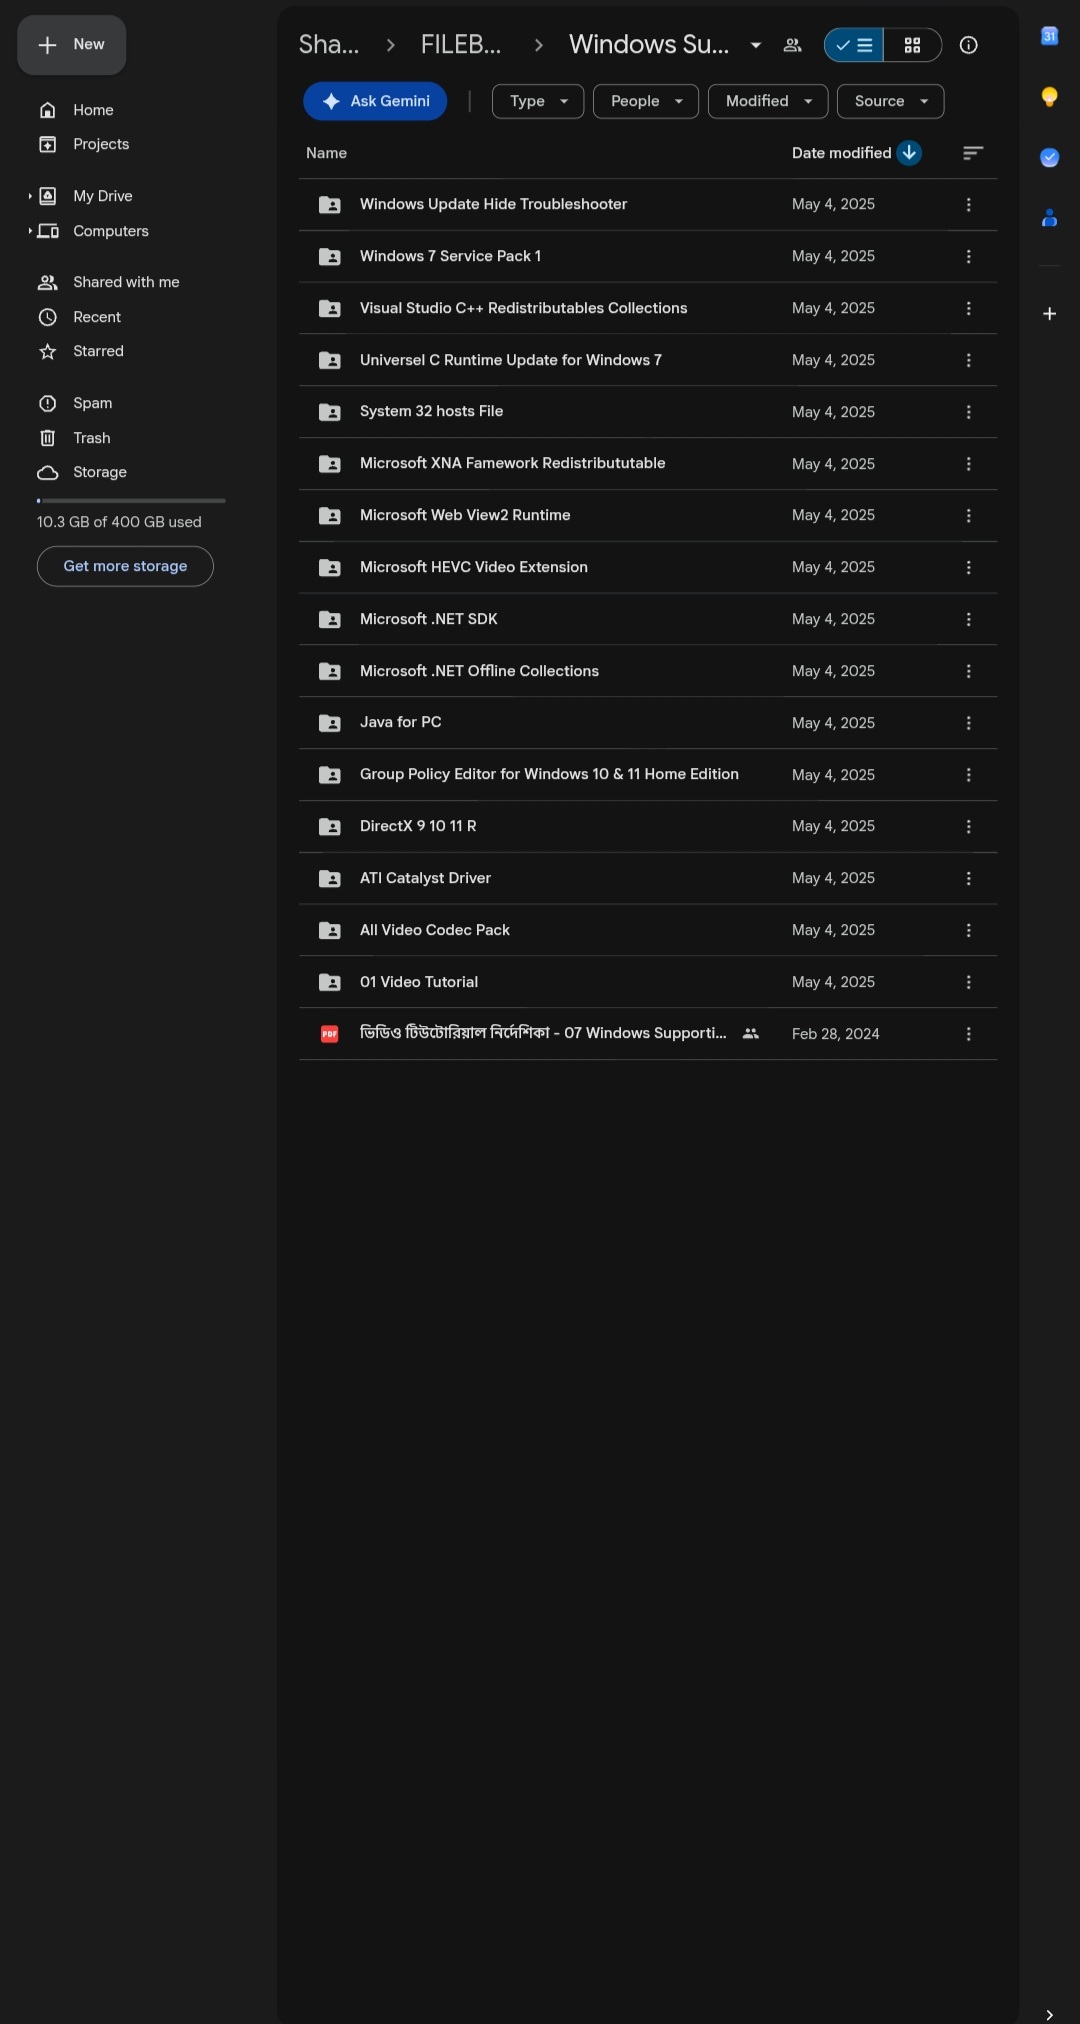1080x2024 pixels.
Task: Click the folder icon for DirectX 9 10 11 R
Action: (329, 826)
